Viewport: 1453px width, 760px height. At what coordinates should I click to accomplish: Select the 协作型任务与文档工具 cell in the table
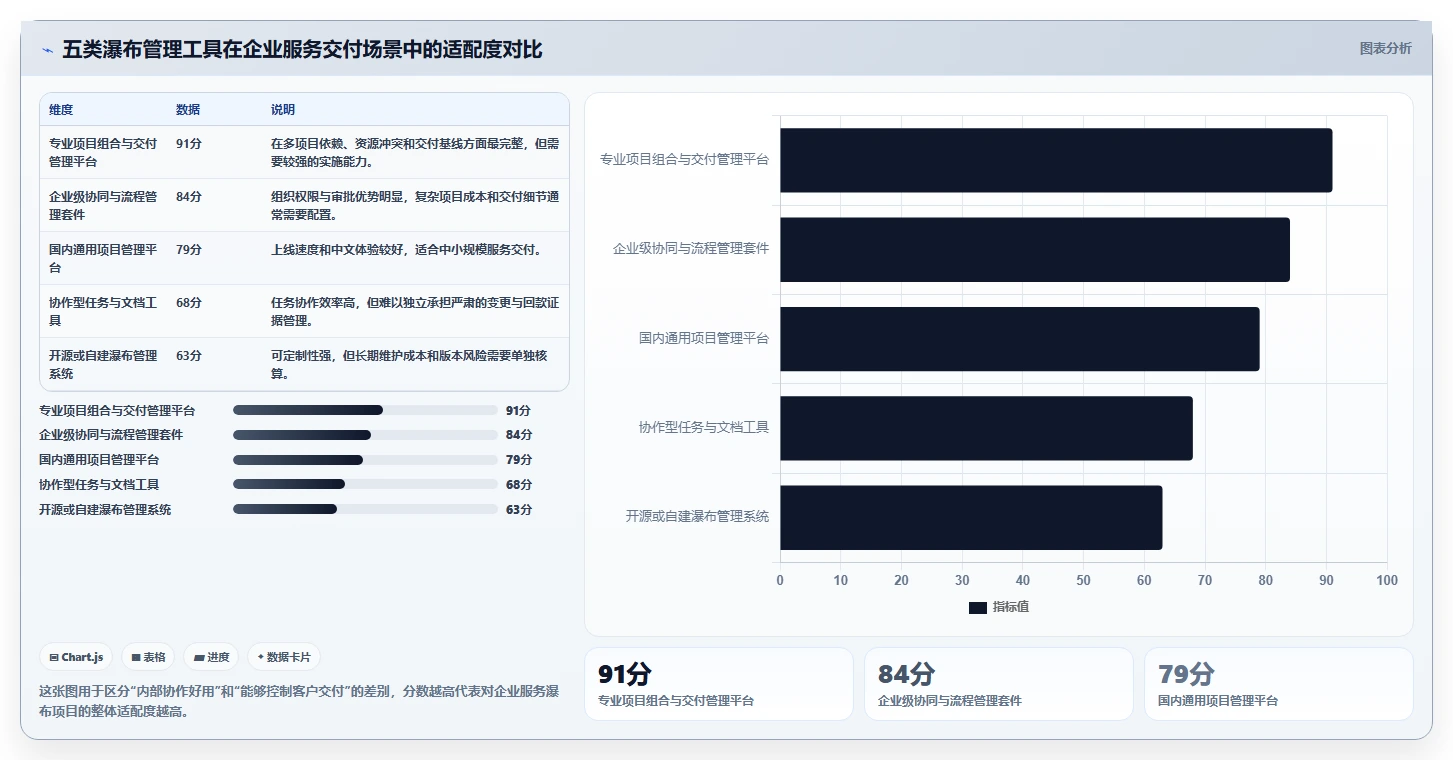[104, 311]
